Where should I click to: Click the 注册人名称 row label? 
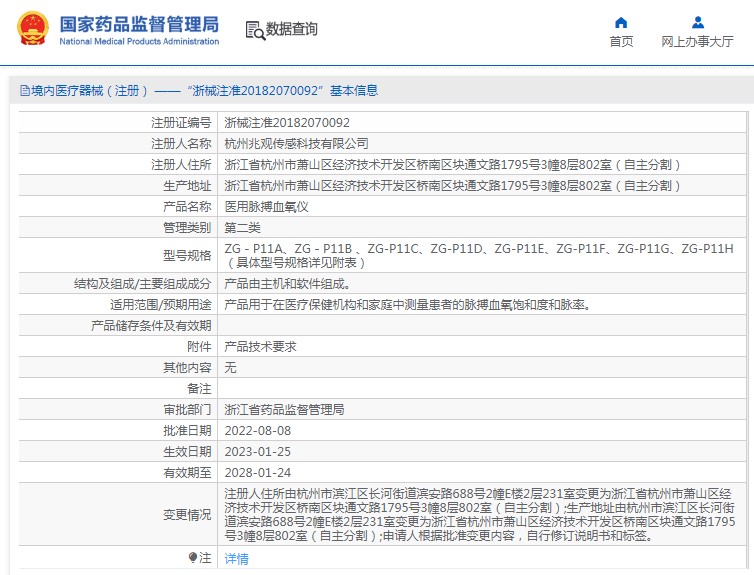(x=181, y=144)
